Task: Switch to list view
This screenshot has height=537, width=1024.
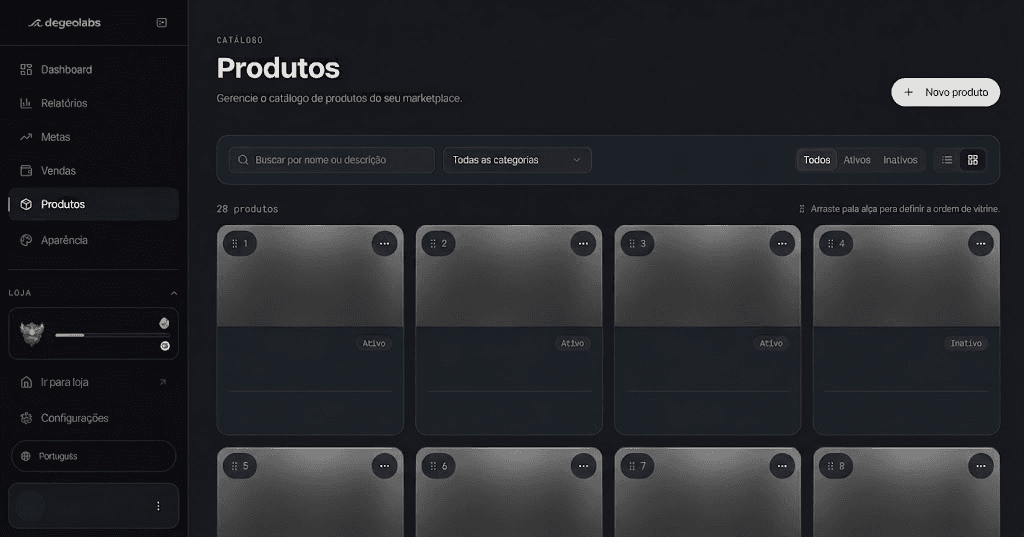Action: click(x=947, y=160)
